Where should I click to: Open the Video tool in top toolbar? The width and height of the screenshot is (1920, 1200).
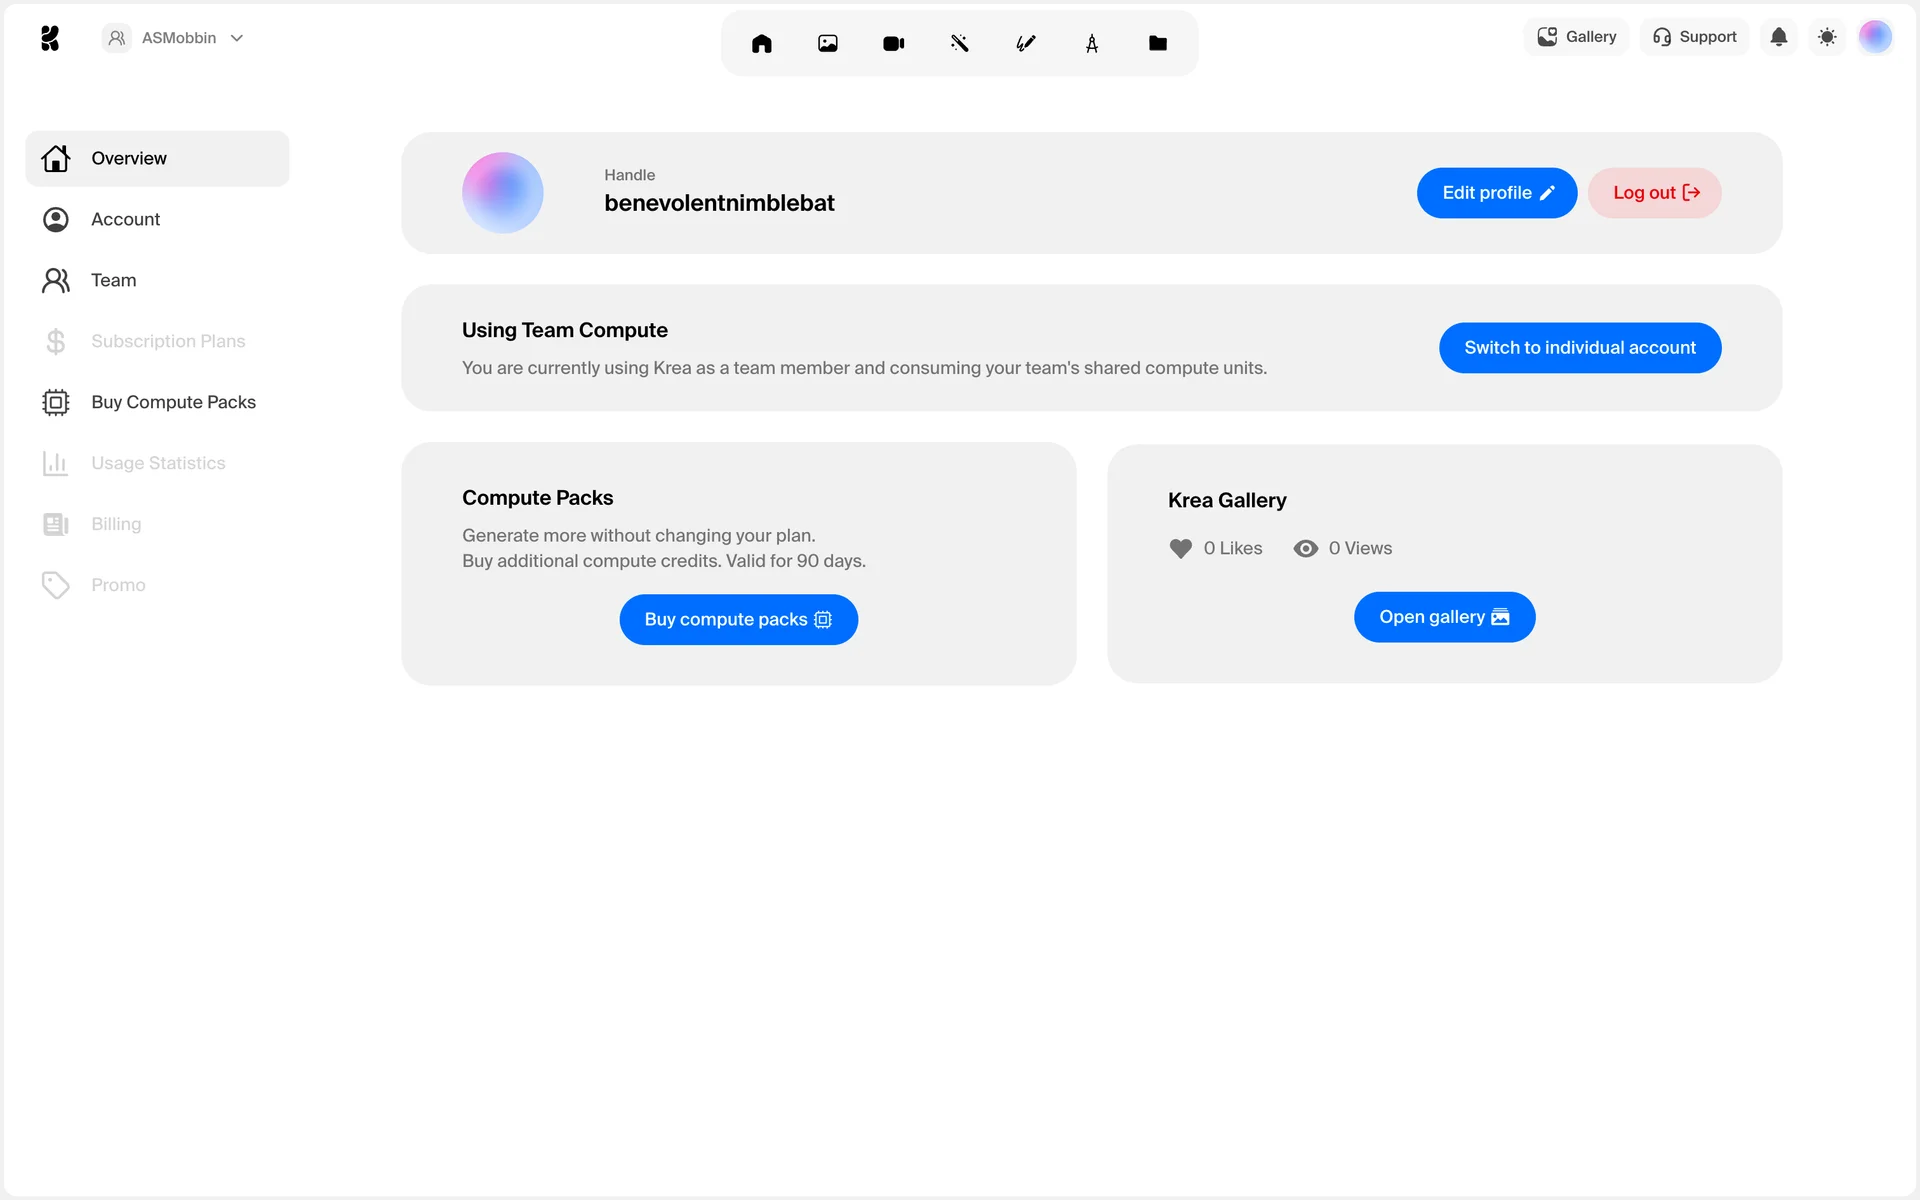[893, 43]
